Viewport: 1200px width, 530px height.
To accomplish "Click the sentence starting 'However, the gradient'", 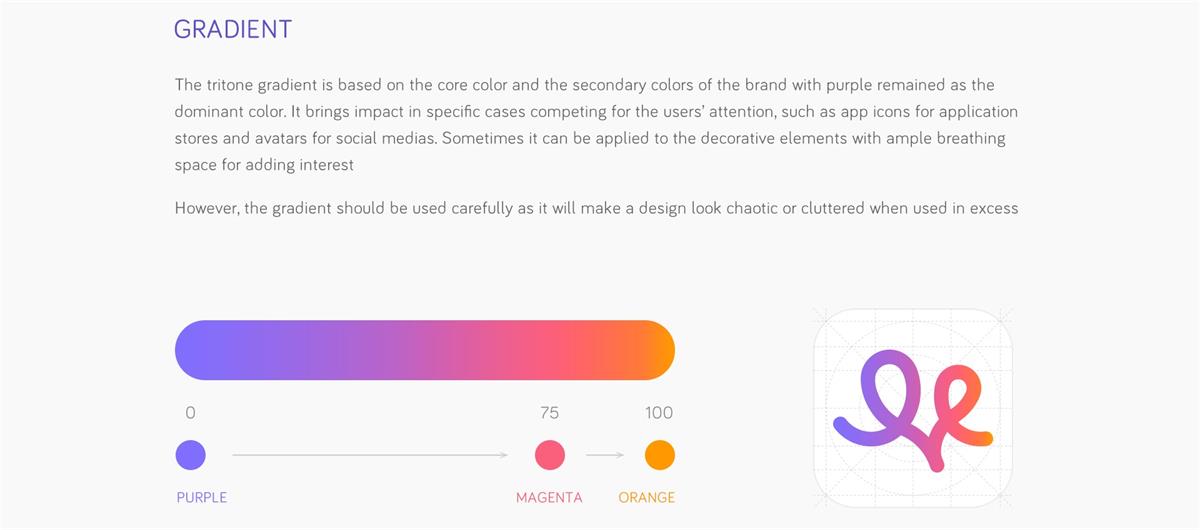I will [x=596, y=208].
